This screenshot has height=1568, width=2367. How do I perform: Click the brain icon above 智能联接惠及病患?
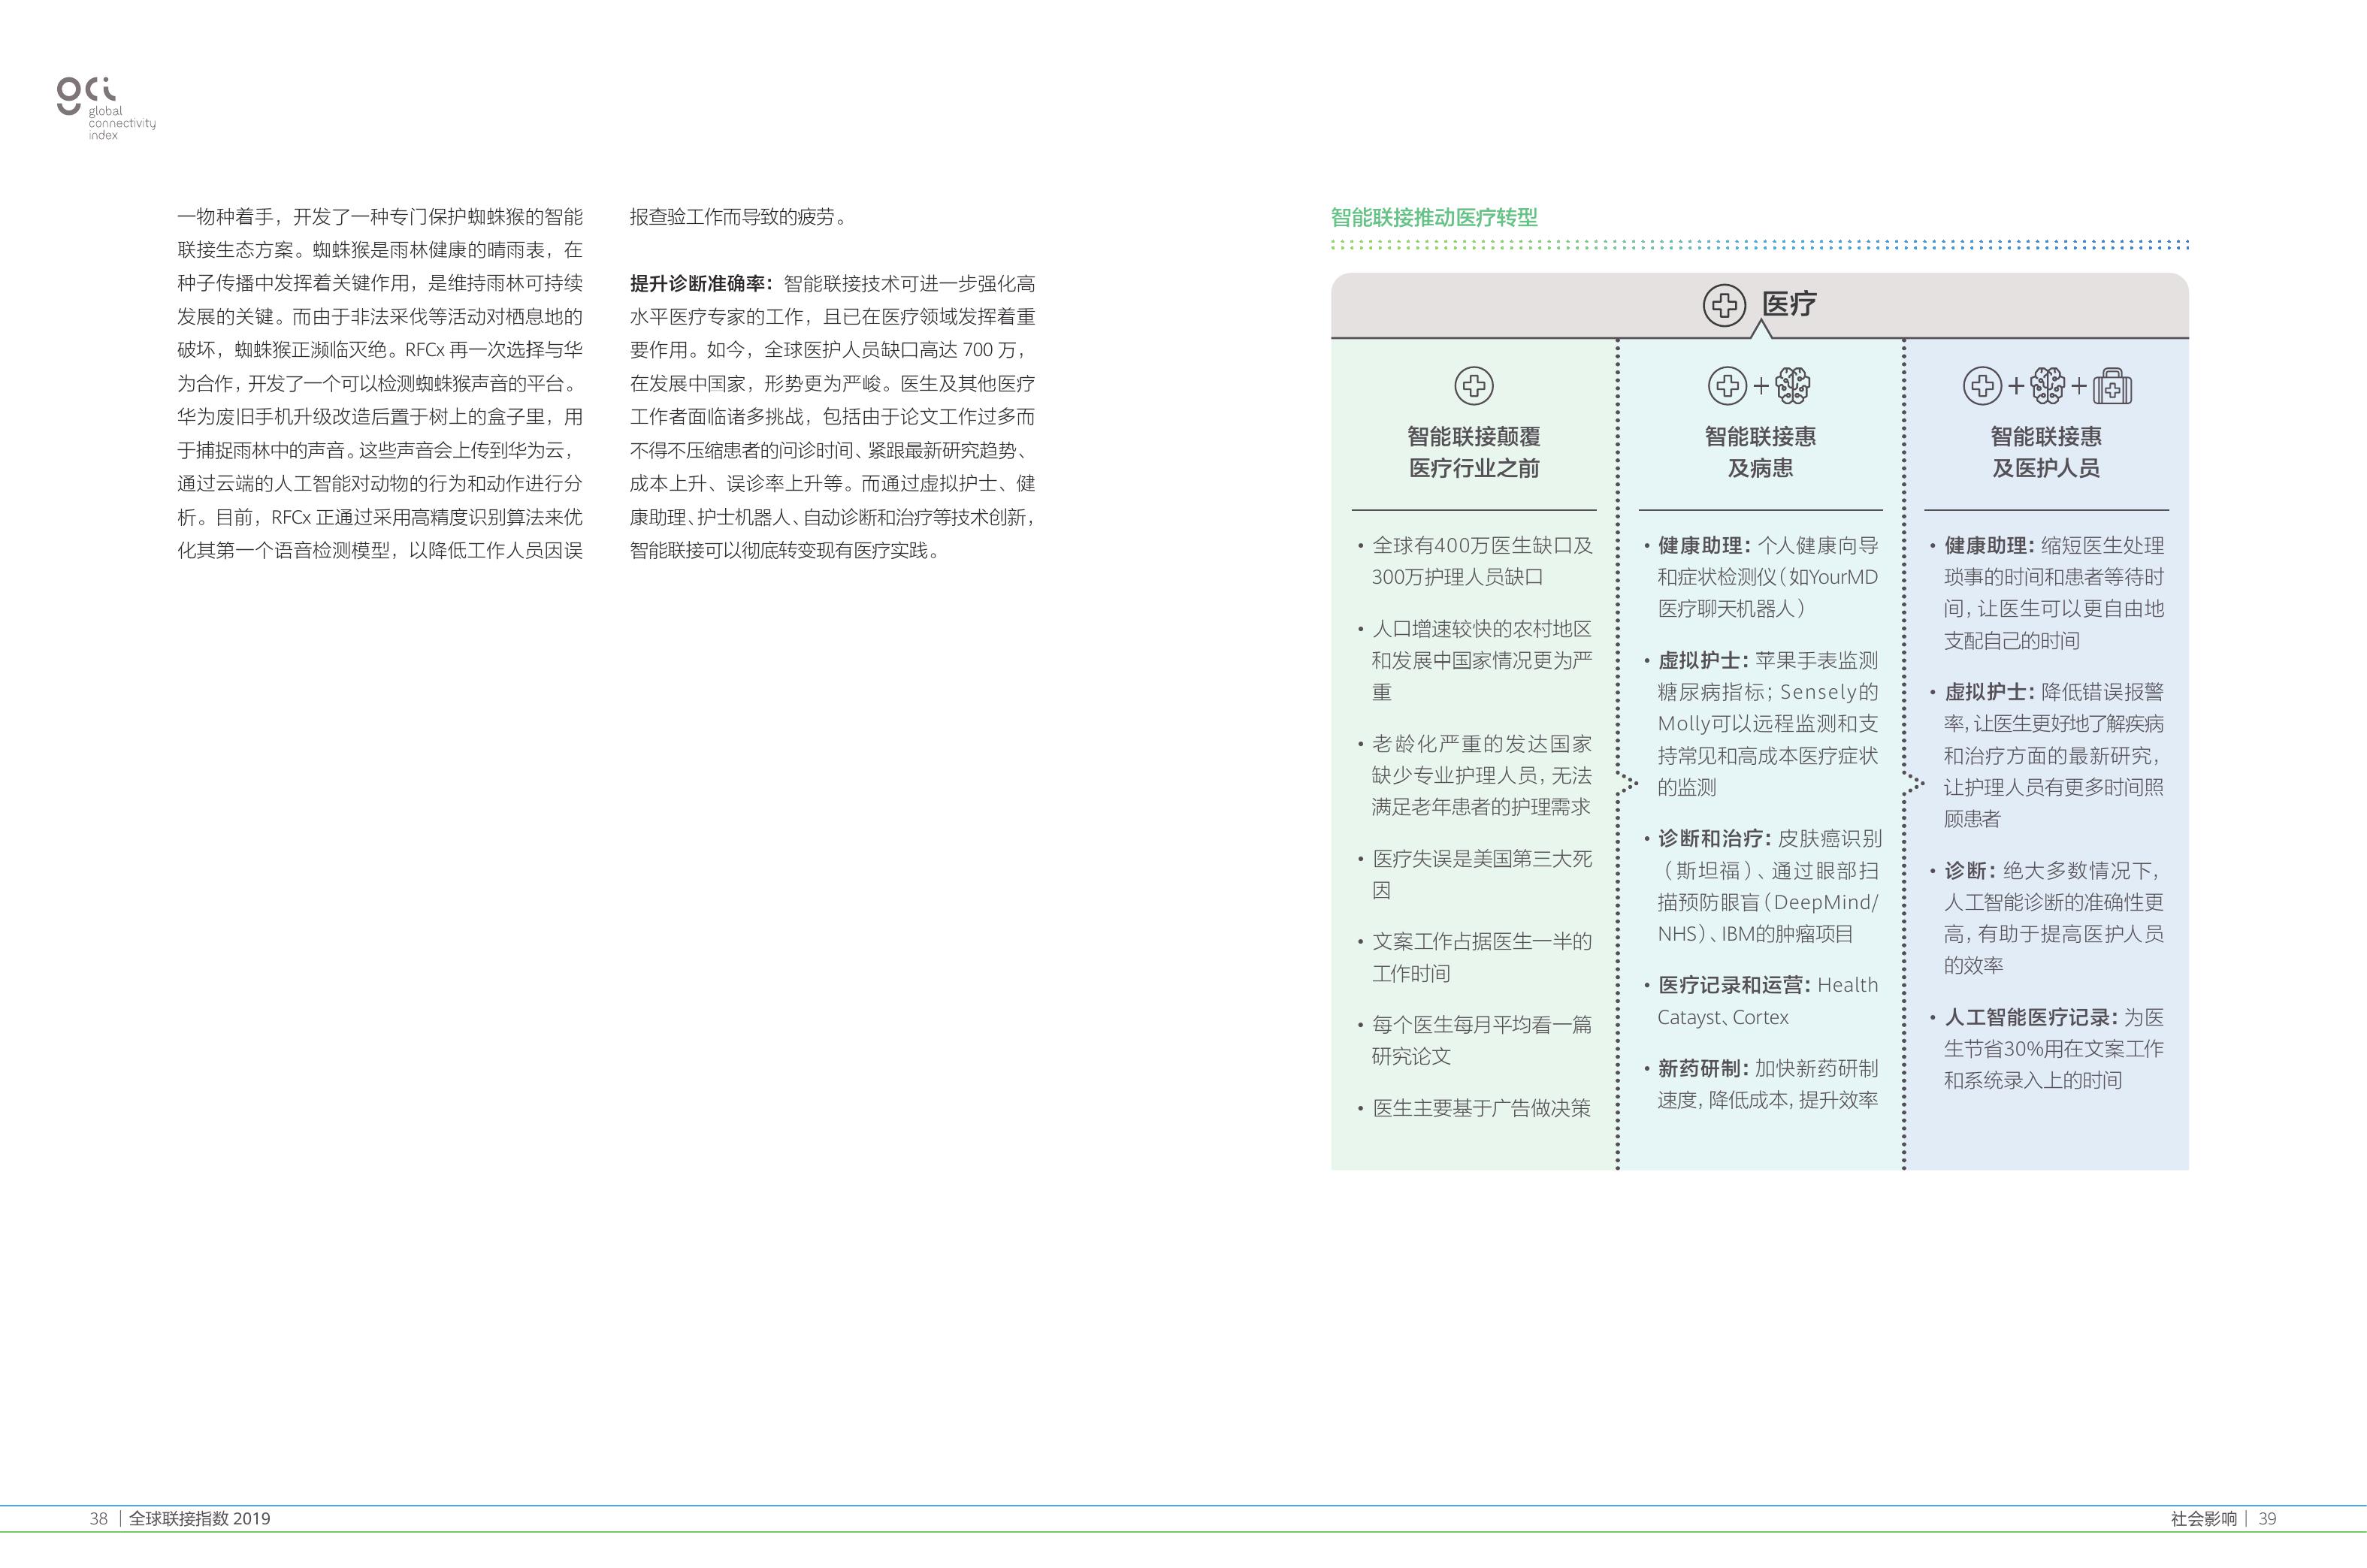click(1792, 386)
